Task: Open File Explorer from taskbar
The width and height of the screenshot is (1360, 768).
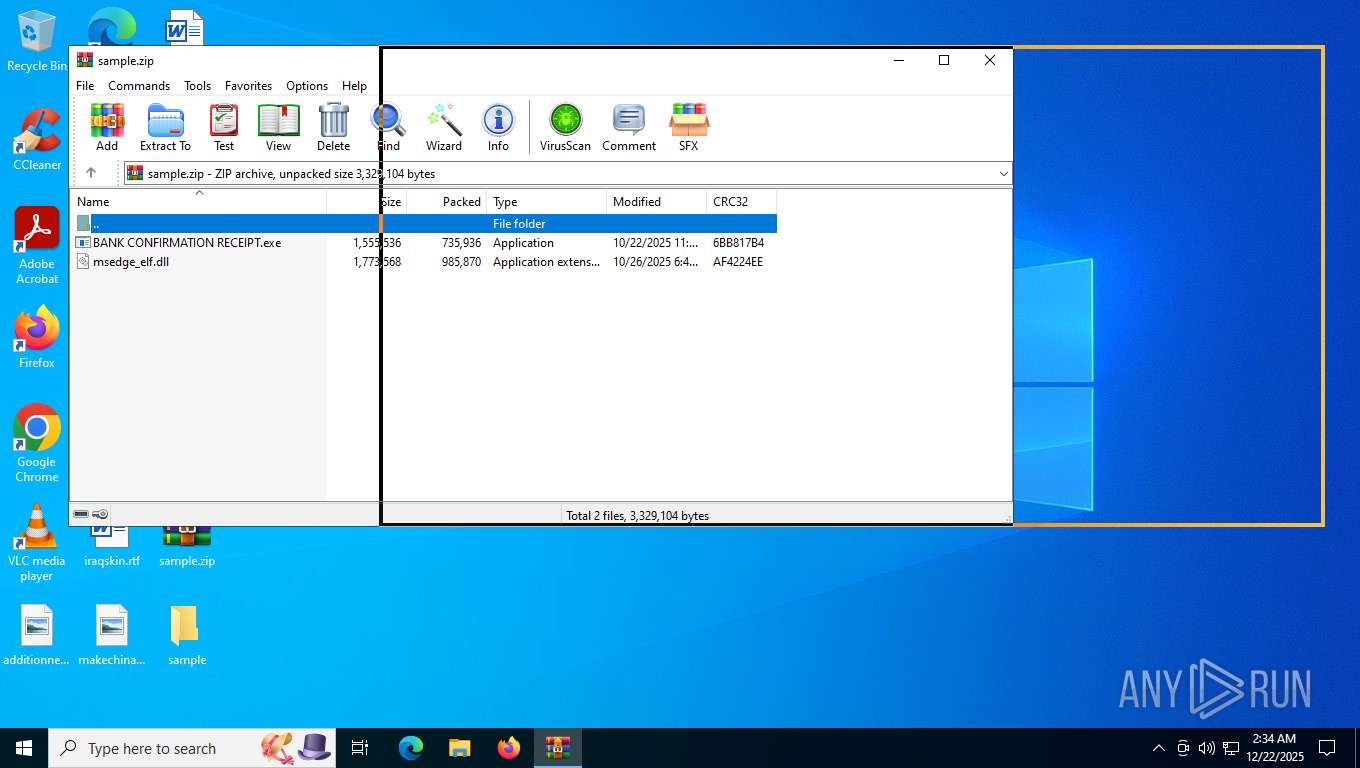Action: [x=459, y=747]
